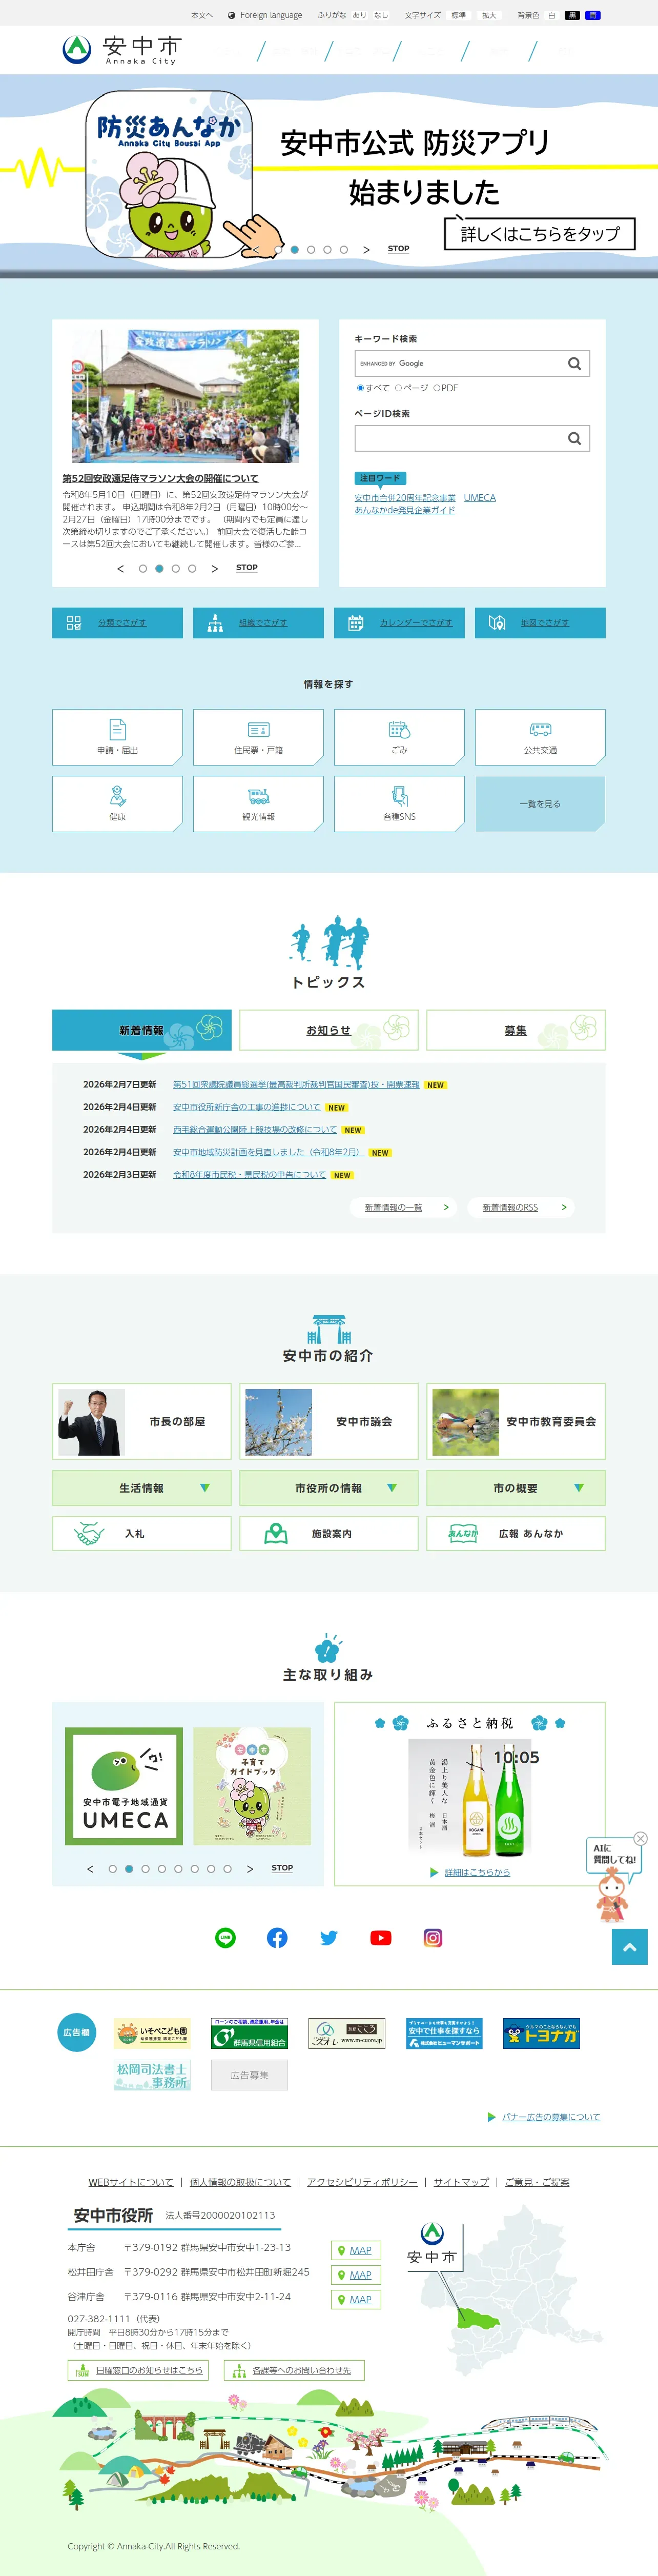Open 入札 handshake link
This screenshot has height=2576, width=658.
141,1533
